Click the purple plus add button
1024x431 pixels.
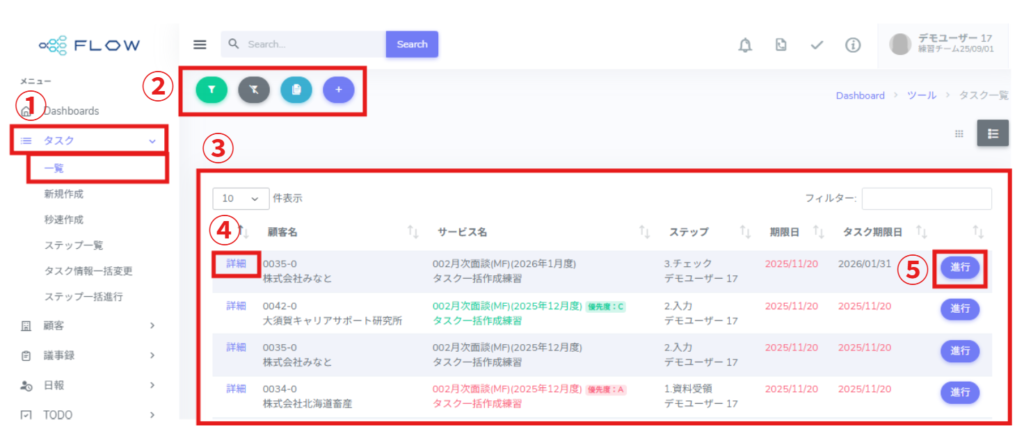pyautogui.click(x=338, y=90)
